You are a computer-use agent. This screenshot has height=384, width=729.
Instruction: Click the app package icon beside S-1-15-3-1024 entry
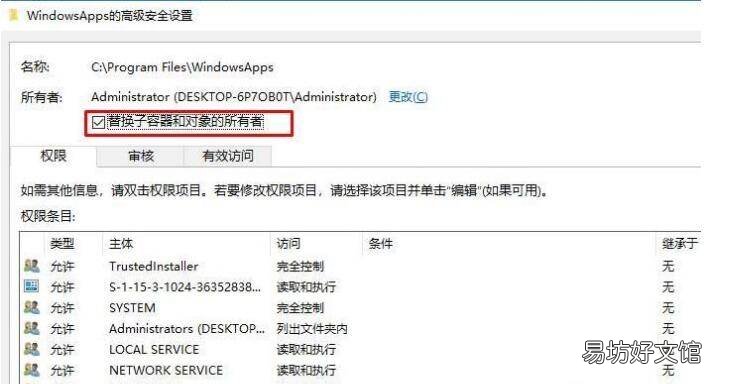coord(32,286)
